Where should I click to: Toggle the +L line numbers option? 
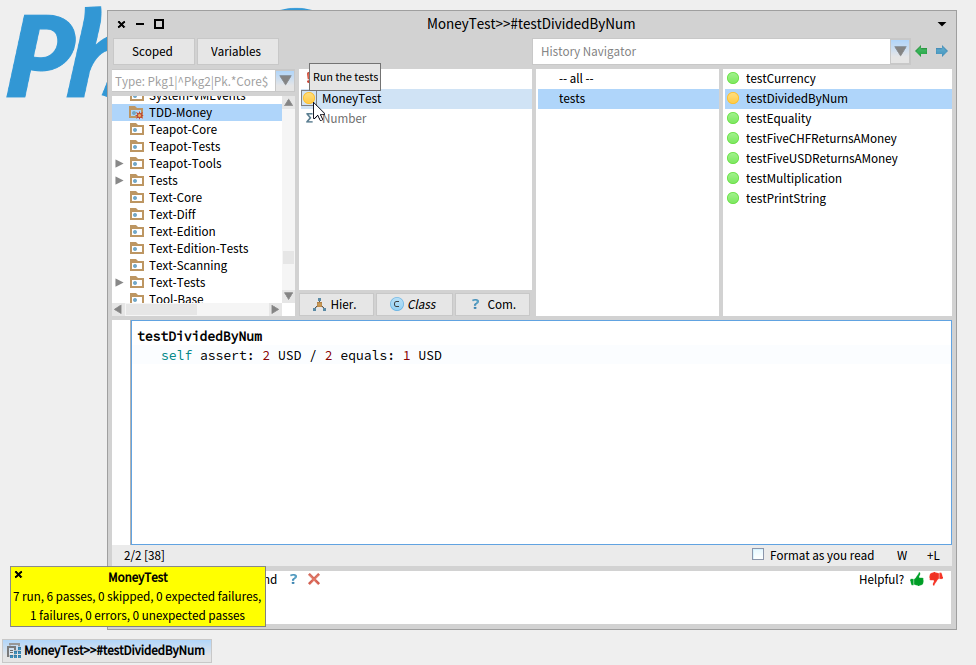933,555
